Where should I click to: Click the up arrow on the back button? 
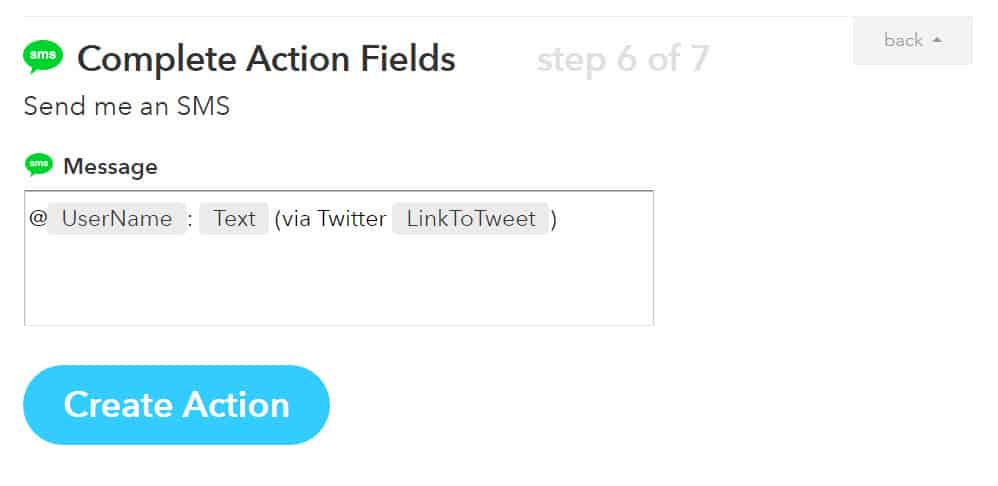[937, 41]
